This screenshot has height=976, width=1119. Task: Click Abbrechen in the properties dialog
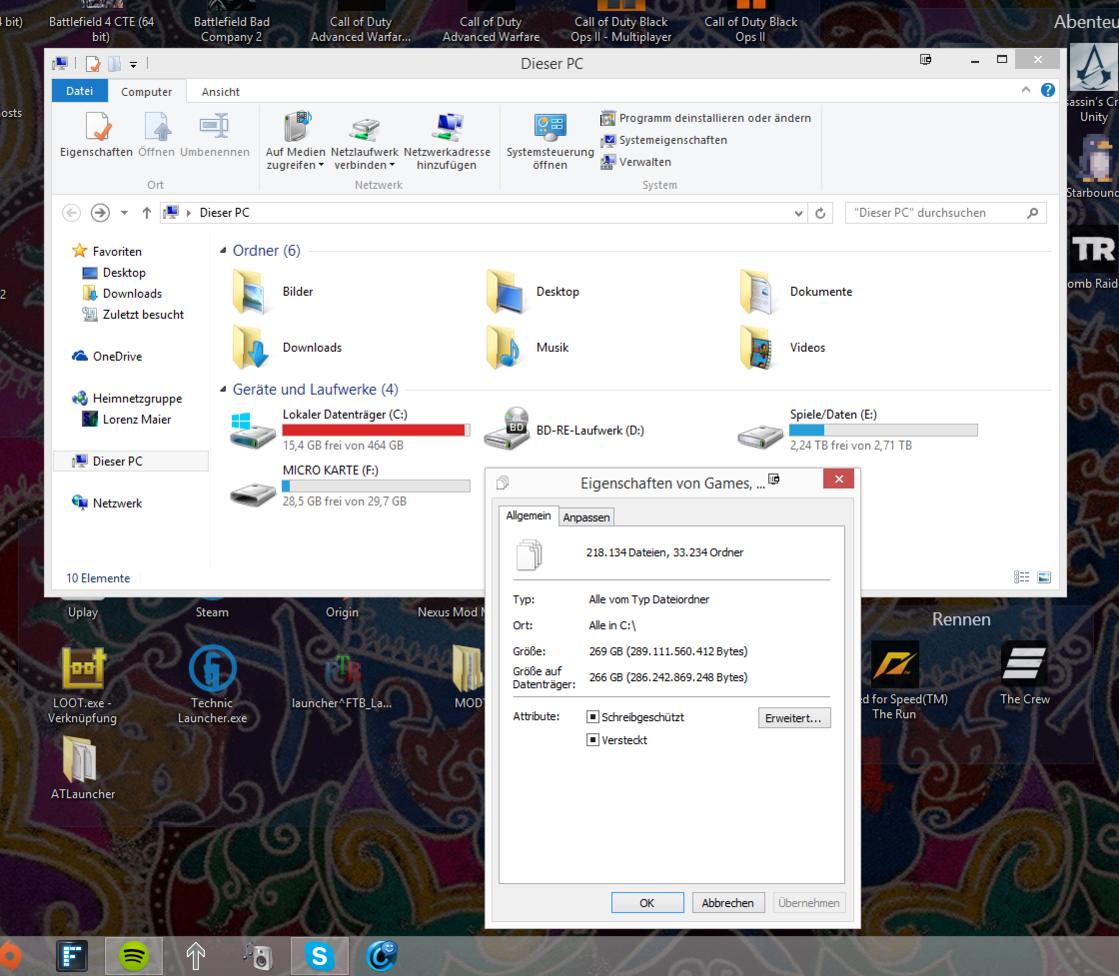point(728,903)
